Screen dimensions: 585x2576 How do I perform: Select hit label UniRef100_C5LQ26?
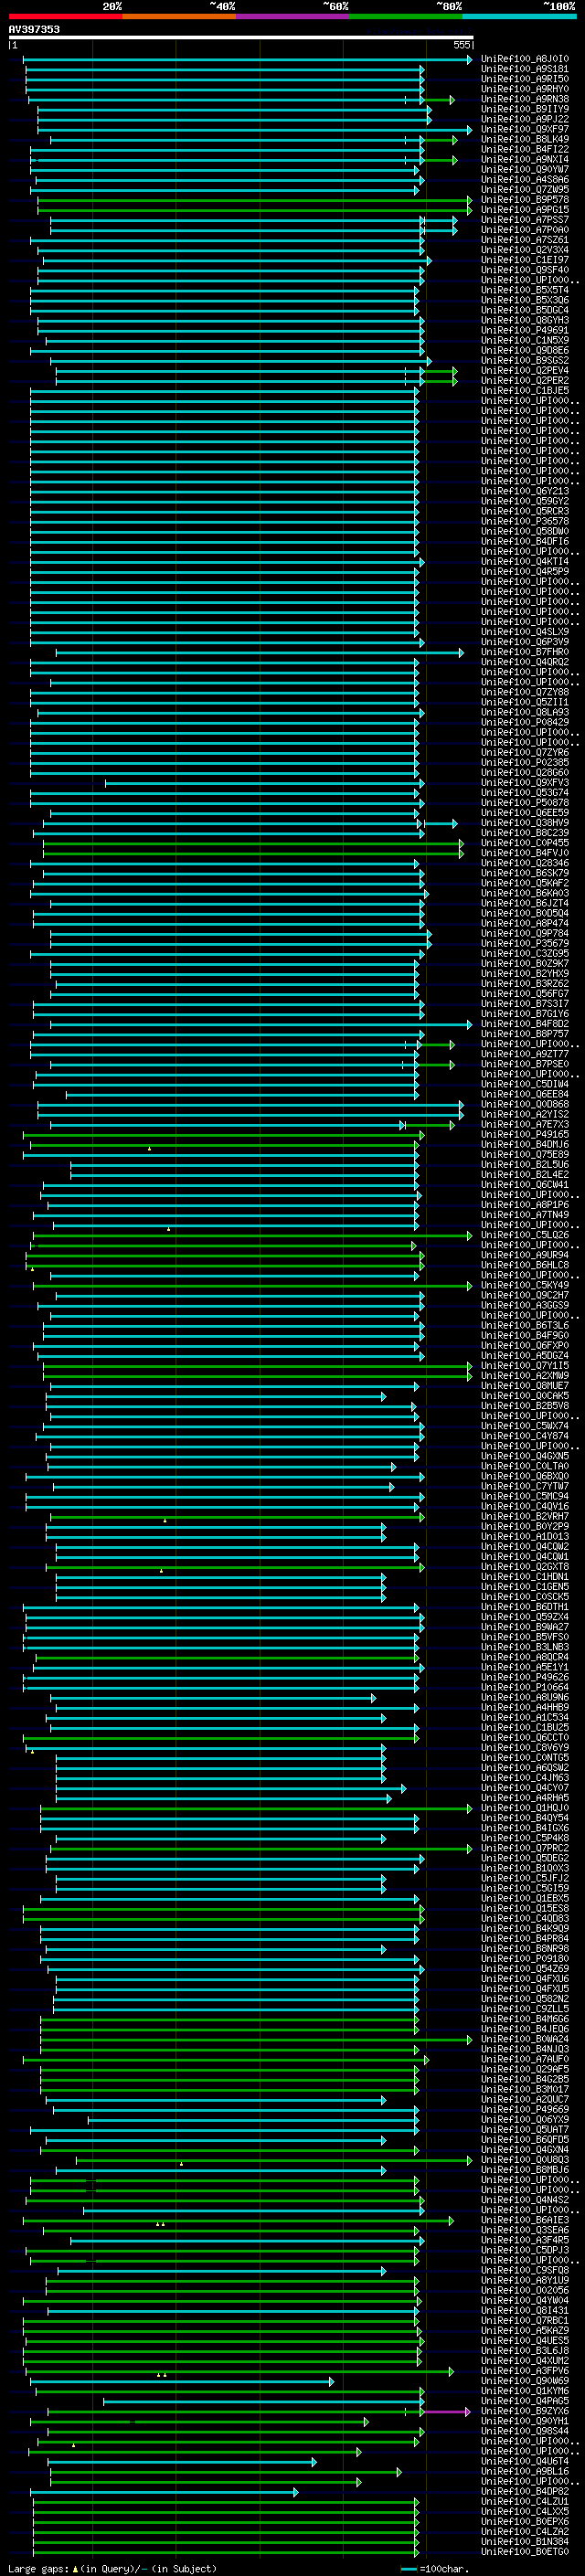(525, 1235)
